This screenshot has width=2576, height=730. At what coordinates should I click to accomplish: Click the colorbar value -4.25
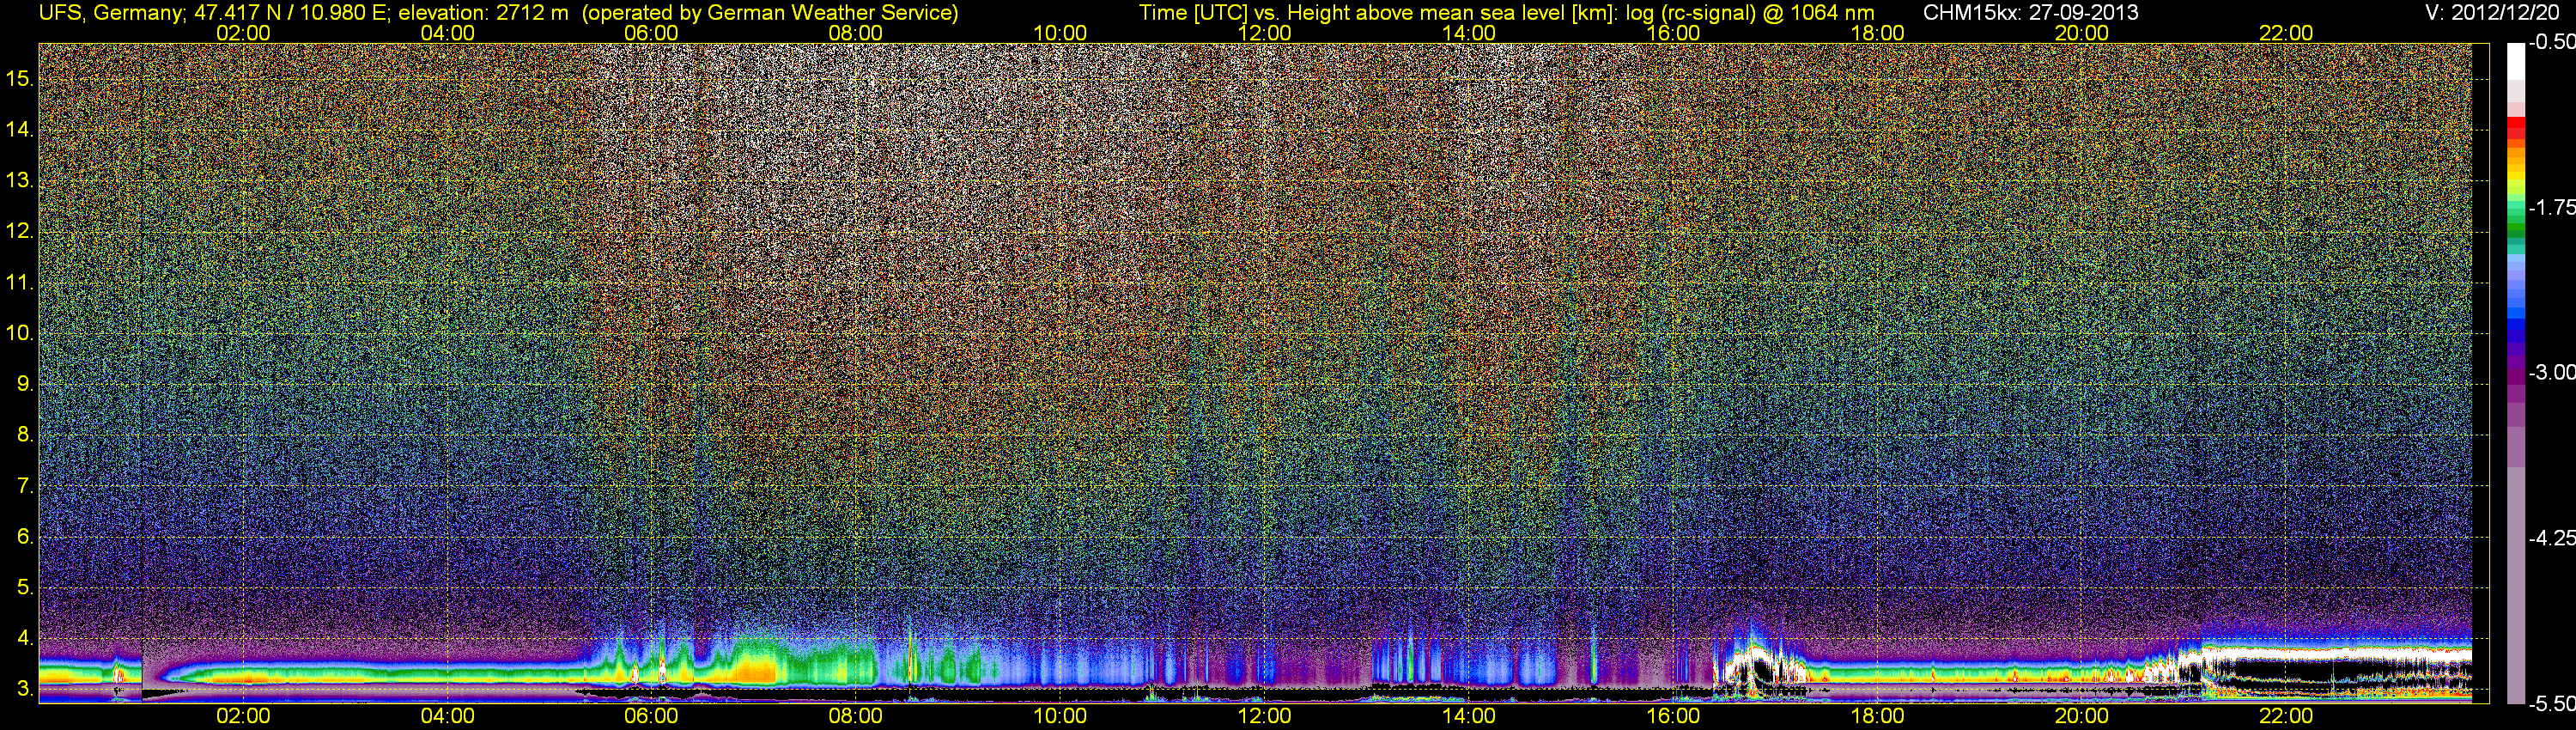(2551, 538)
